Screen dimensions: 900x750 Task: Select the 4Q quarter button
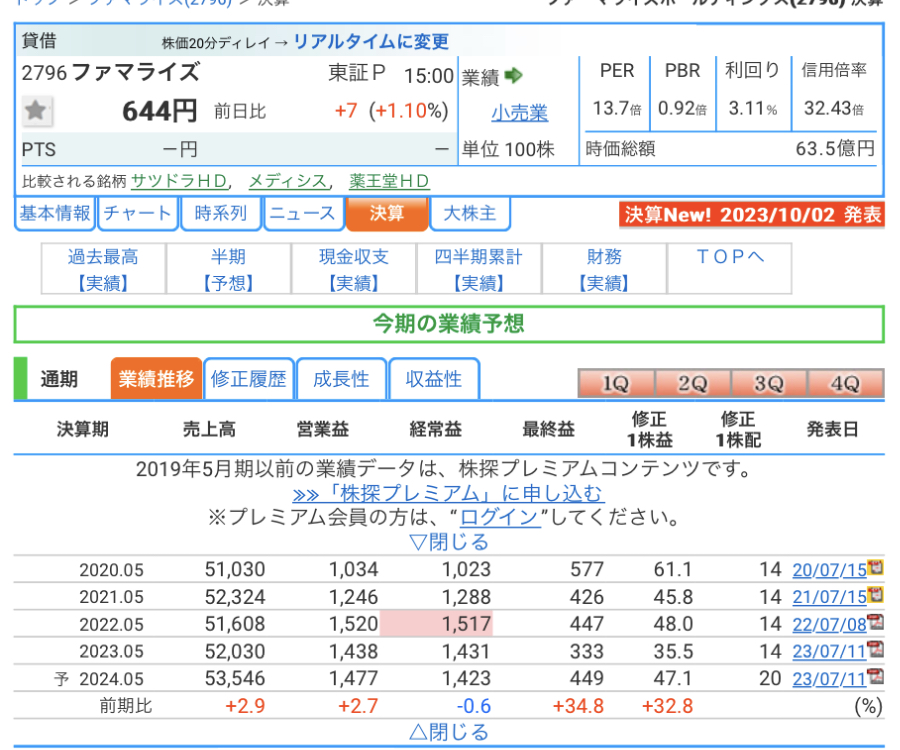845,383
